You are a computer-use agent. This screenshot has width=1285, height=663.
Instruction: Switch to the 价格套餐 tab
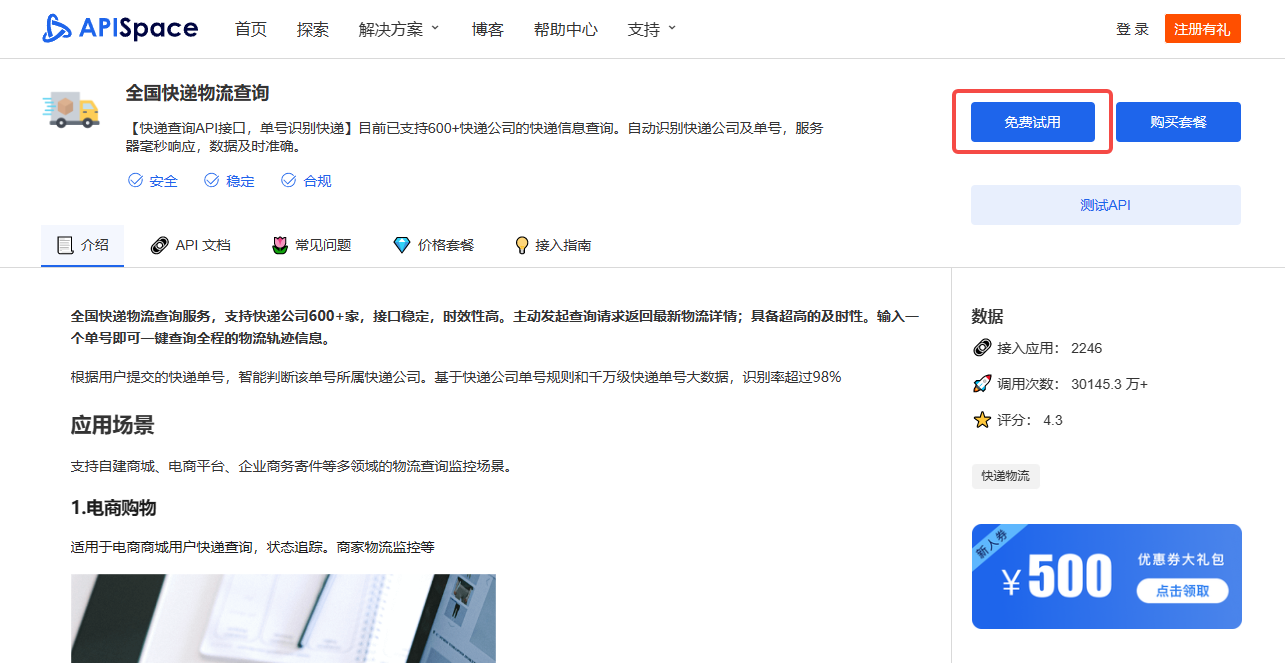click(434, 245)
